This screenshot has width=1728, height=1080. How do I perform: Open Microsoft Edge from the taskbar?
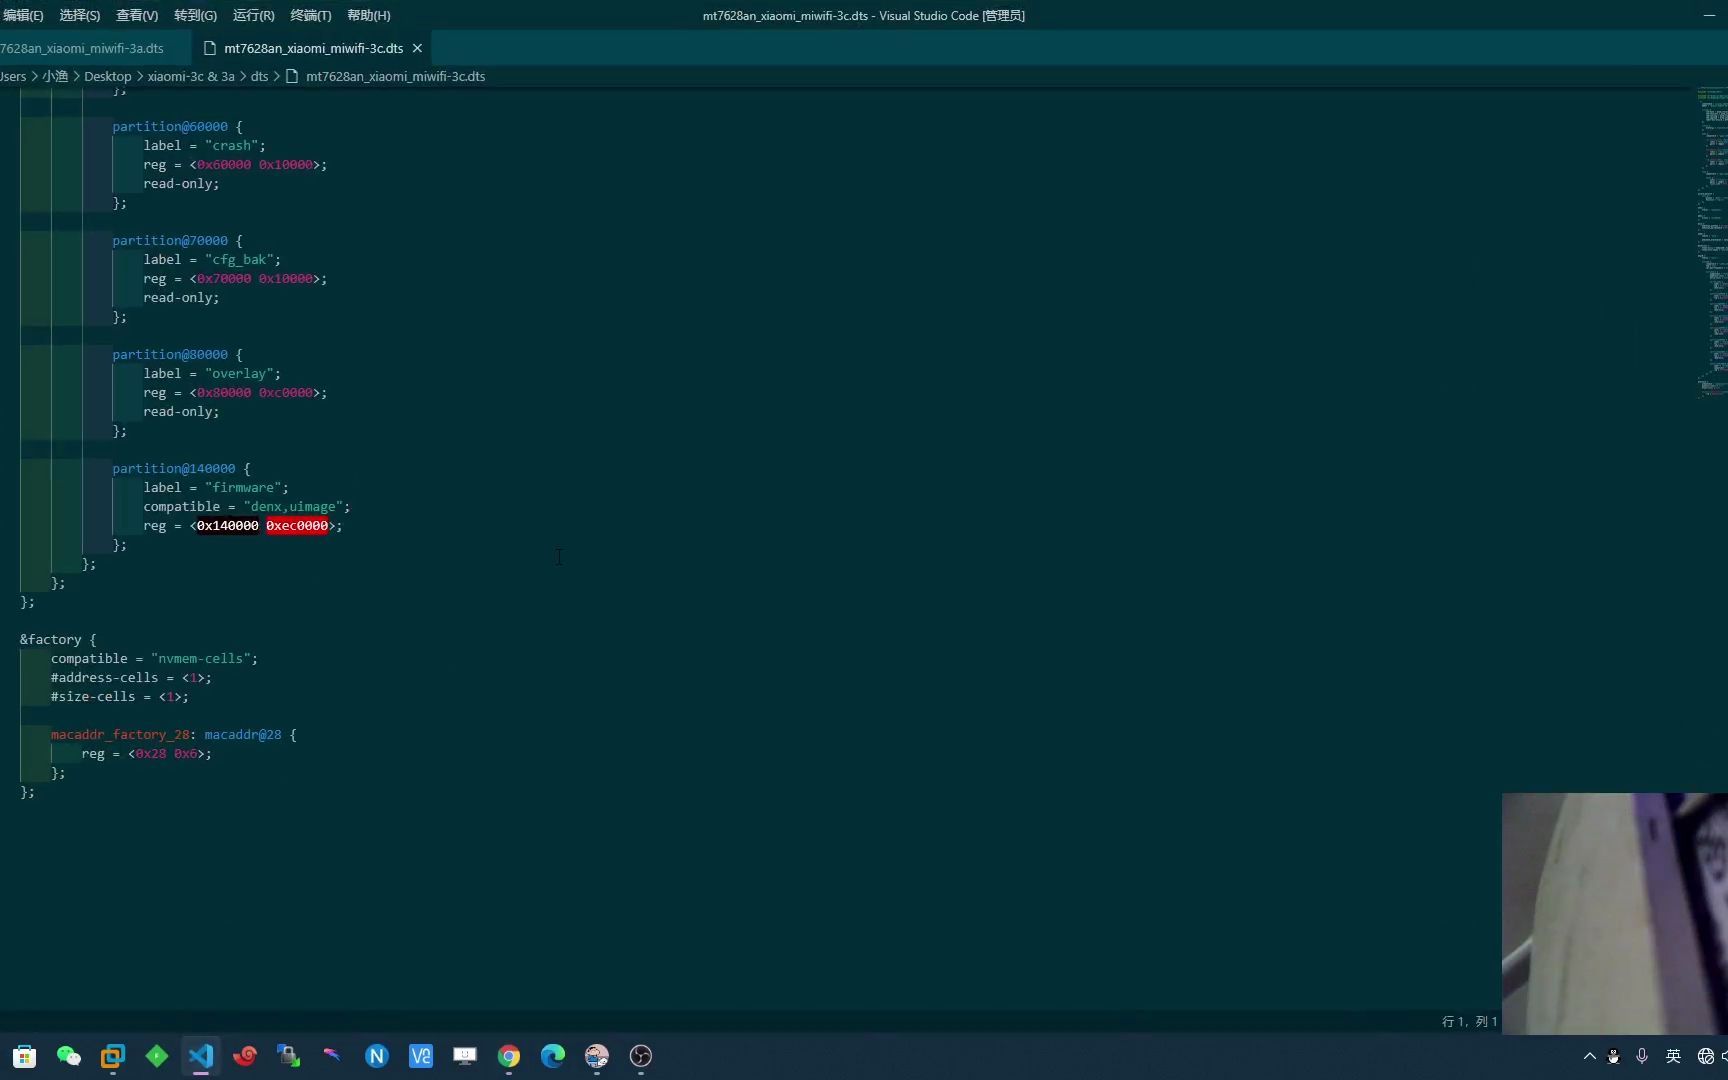(552, 1057)
